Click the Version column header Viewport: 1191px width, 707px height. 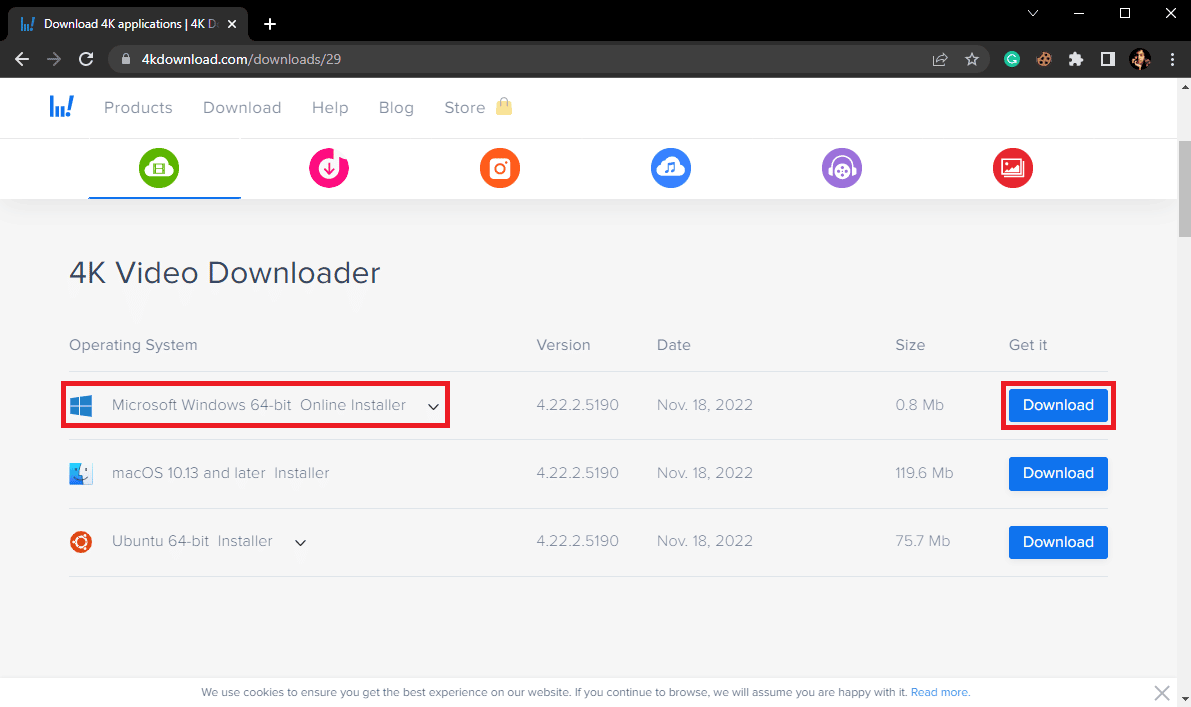(x=563, y=345)
